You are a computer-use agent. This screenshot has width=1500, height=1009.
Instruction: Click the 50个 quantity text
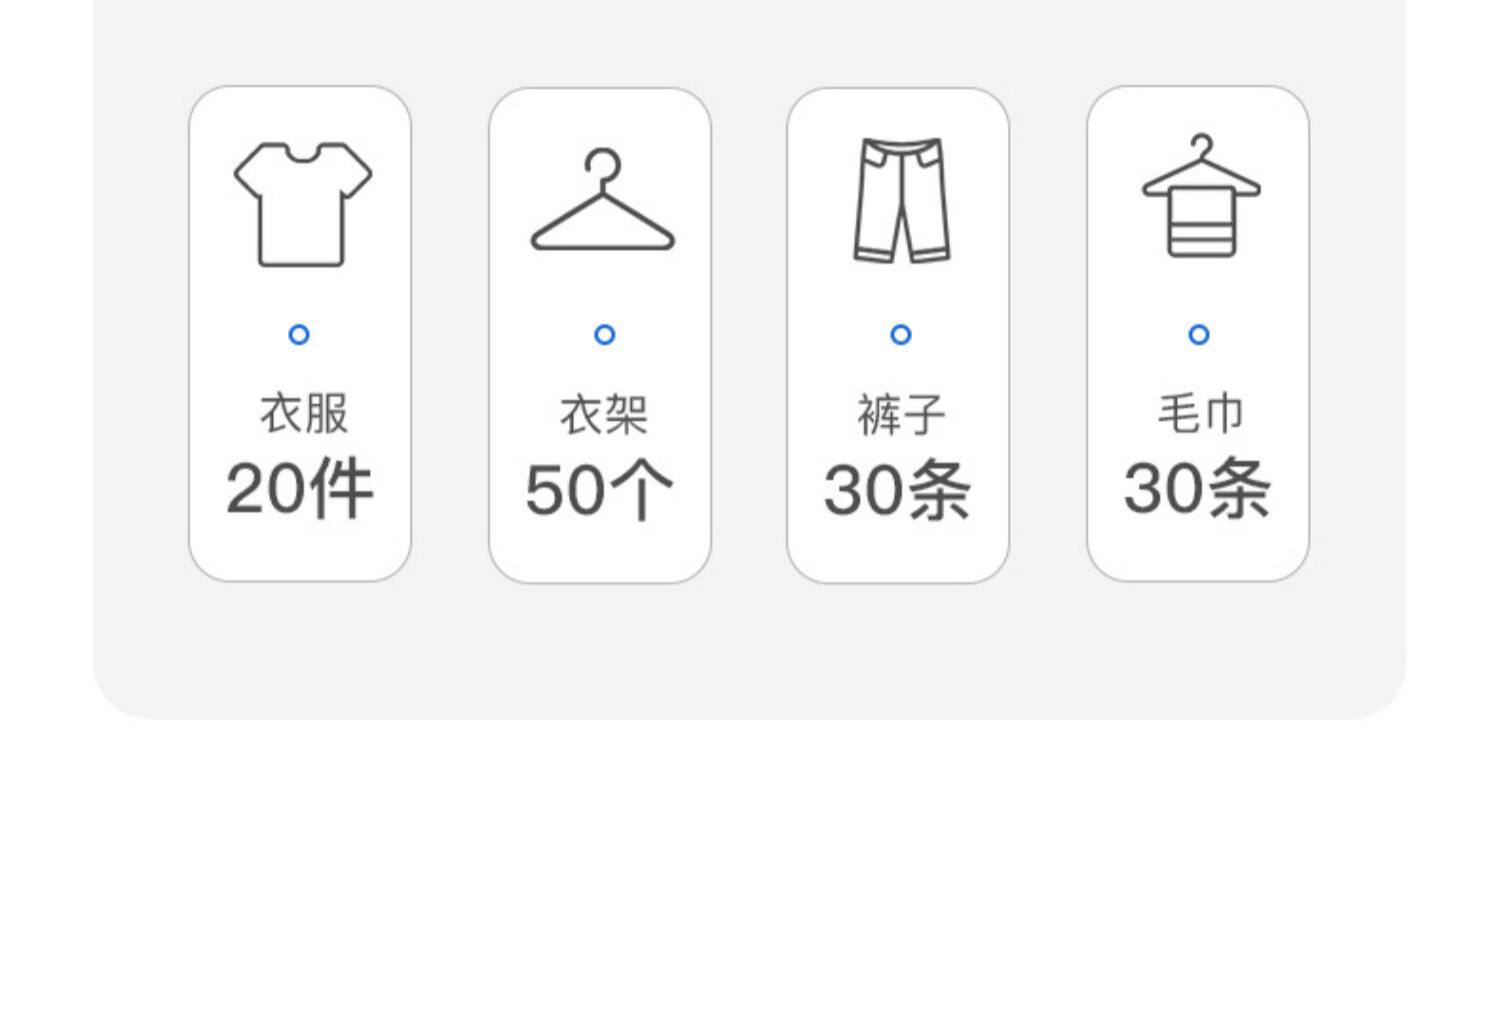tap(599, 491)
